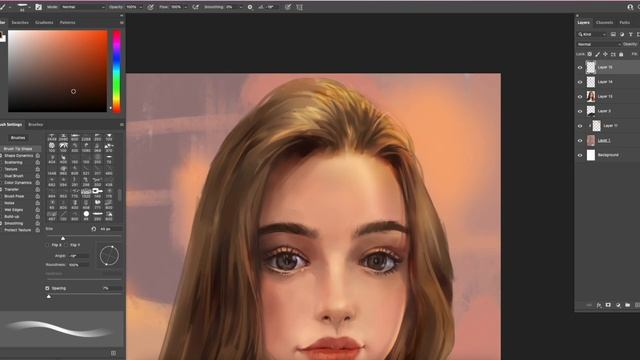Click lock icon next to Protect Texture
Image resolution: width=640 pixels, height=360 pixels.
38,230
